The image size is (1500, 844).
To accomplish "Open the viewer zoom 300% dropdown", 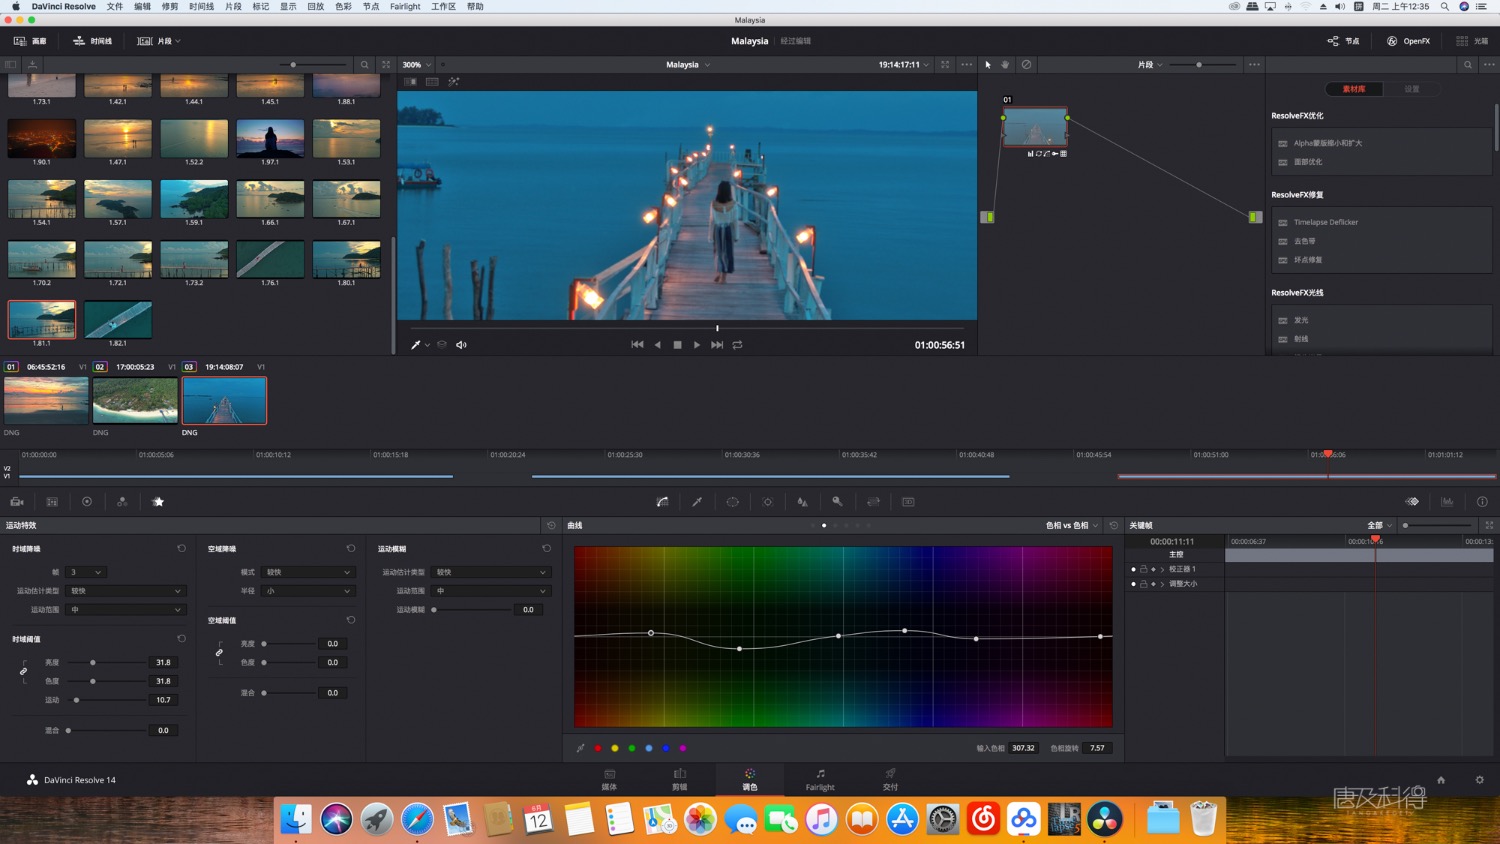I will 417,65.
